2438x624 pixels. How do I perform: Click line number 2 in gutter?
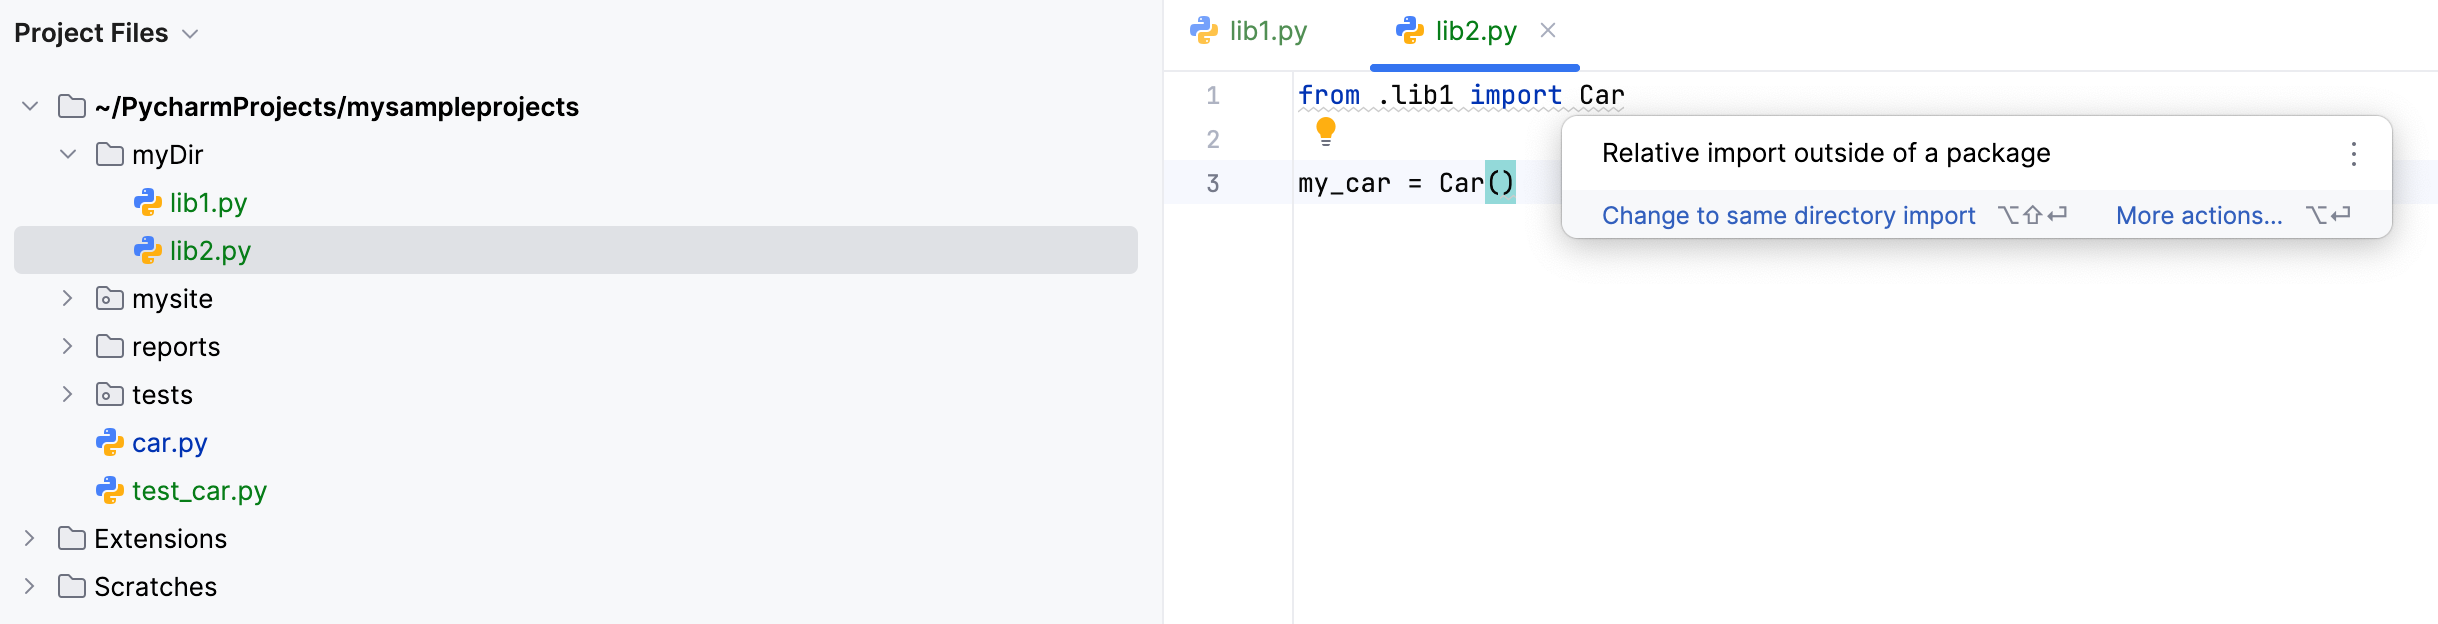(x=1213, y=139)
